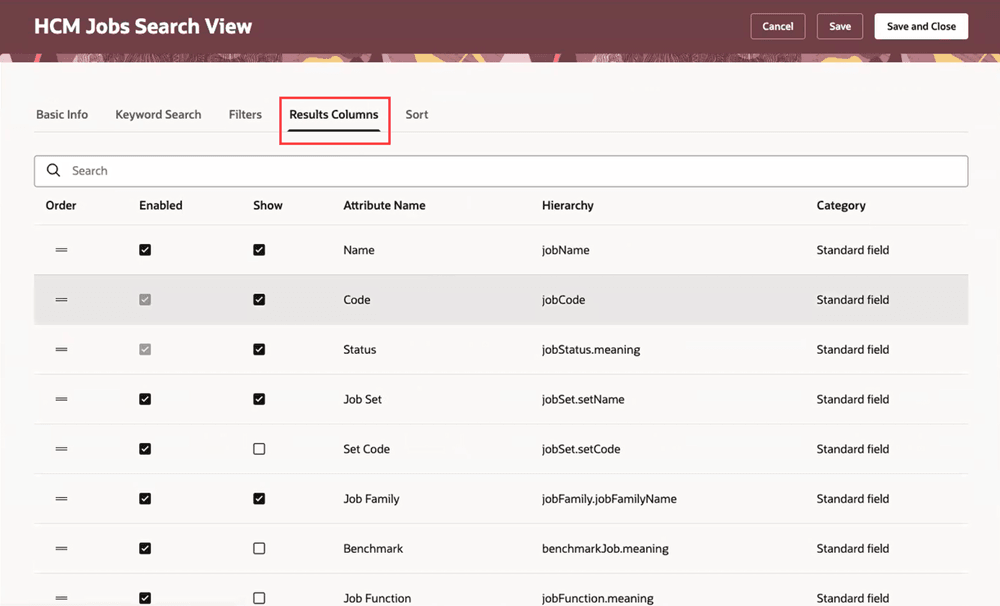Click the Job Set attribute name
The image size is (1000, 606).
[x=362, y=399]
